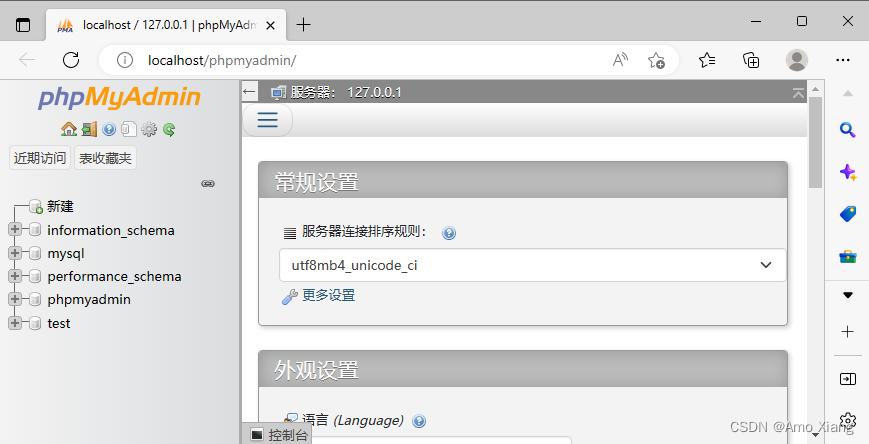Open collation help question icon
Image resolution: width=869 pixels, height=444 pixels.
[449, 233]
